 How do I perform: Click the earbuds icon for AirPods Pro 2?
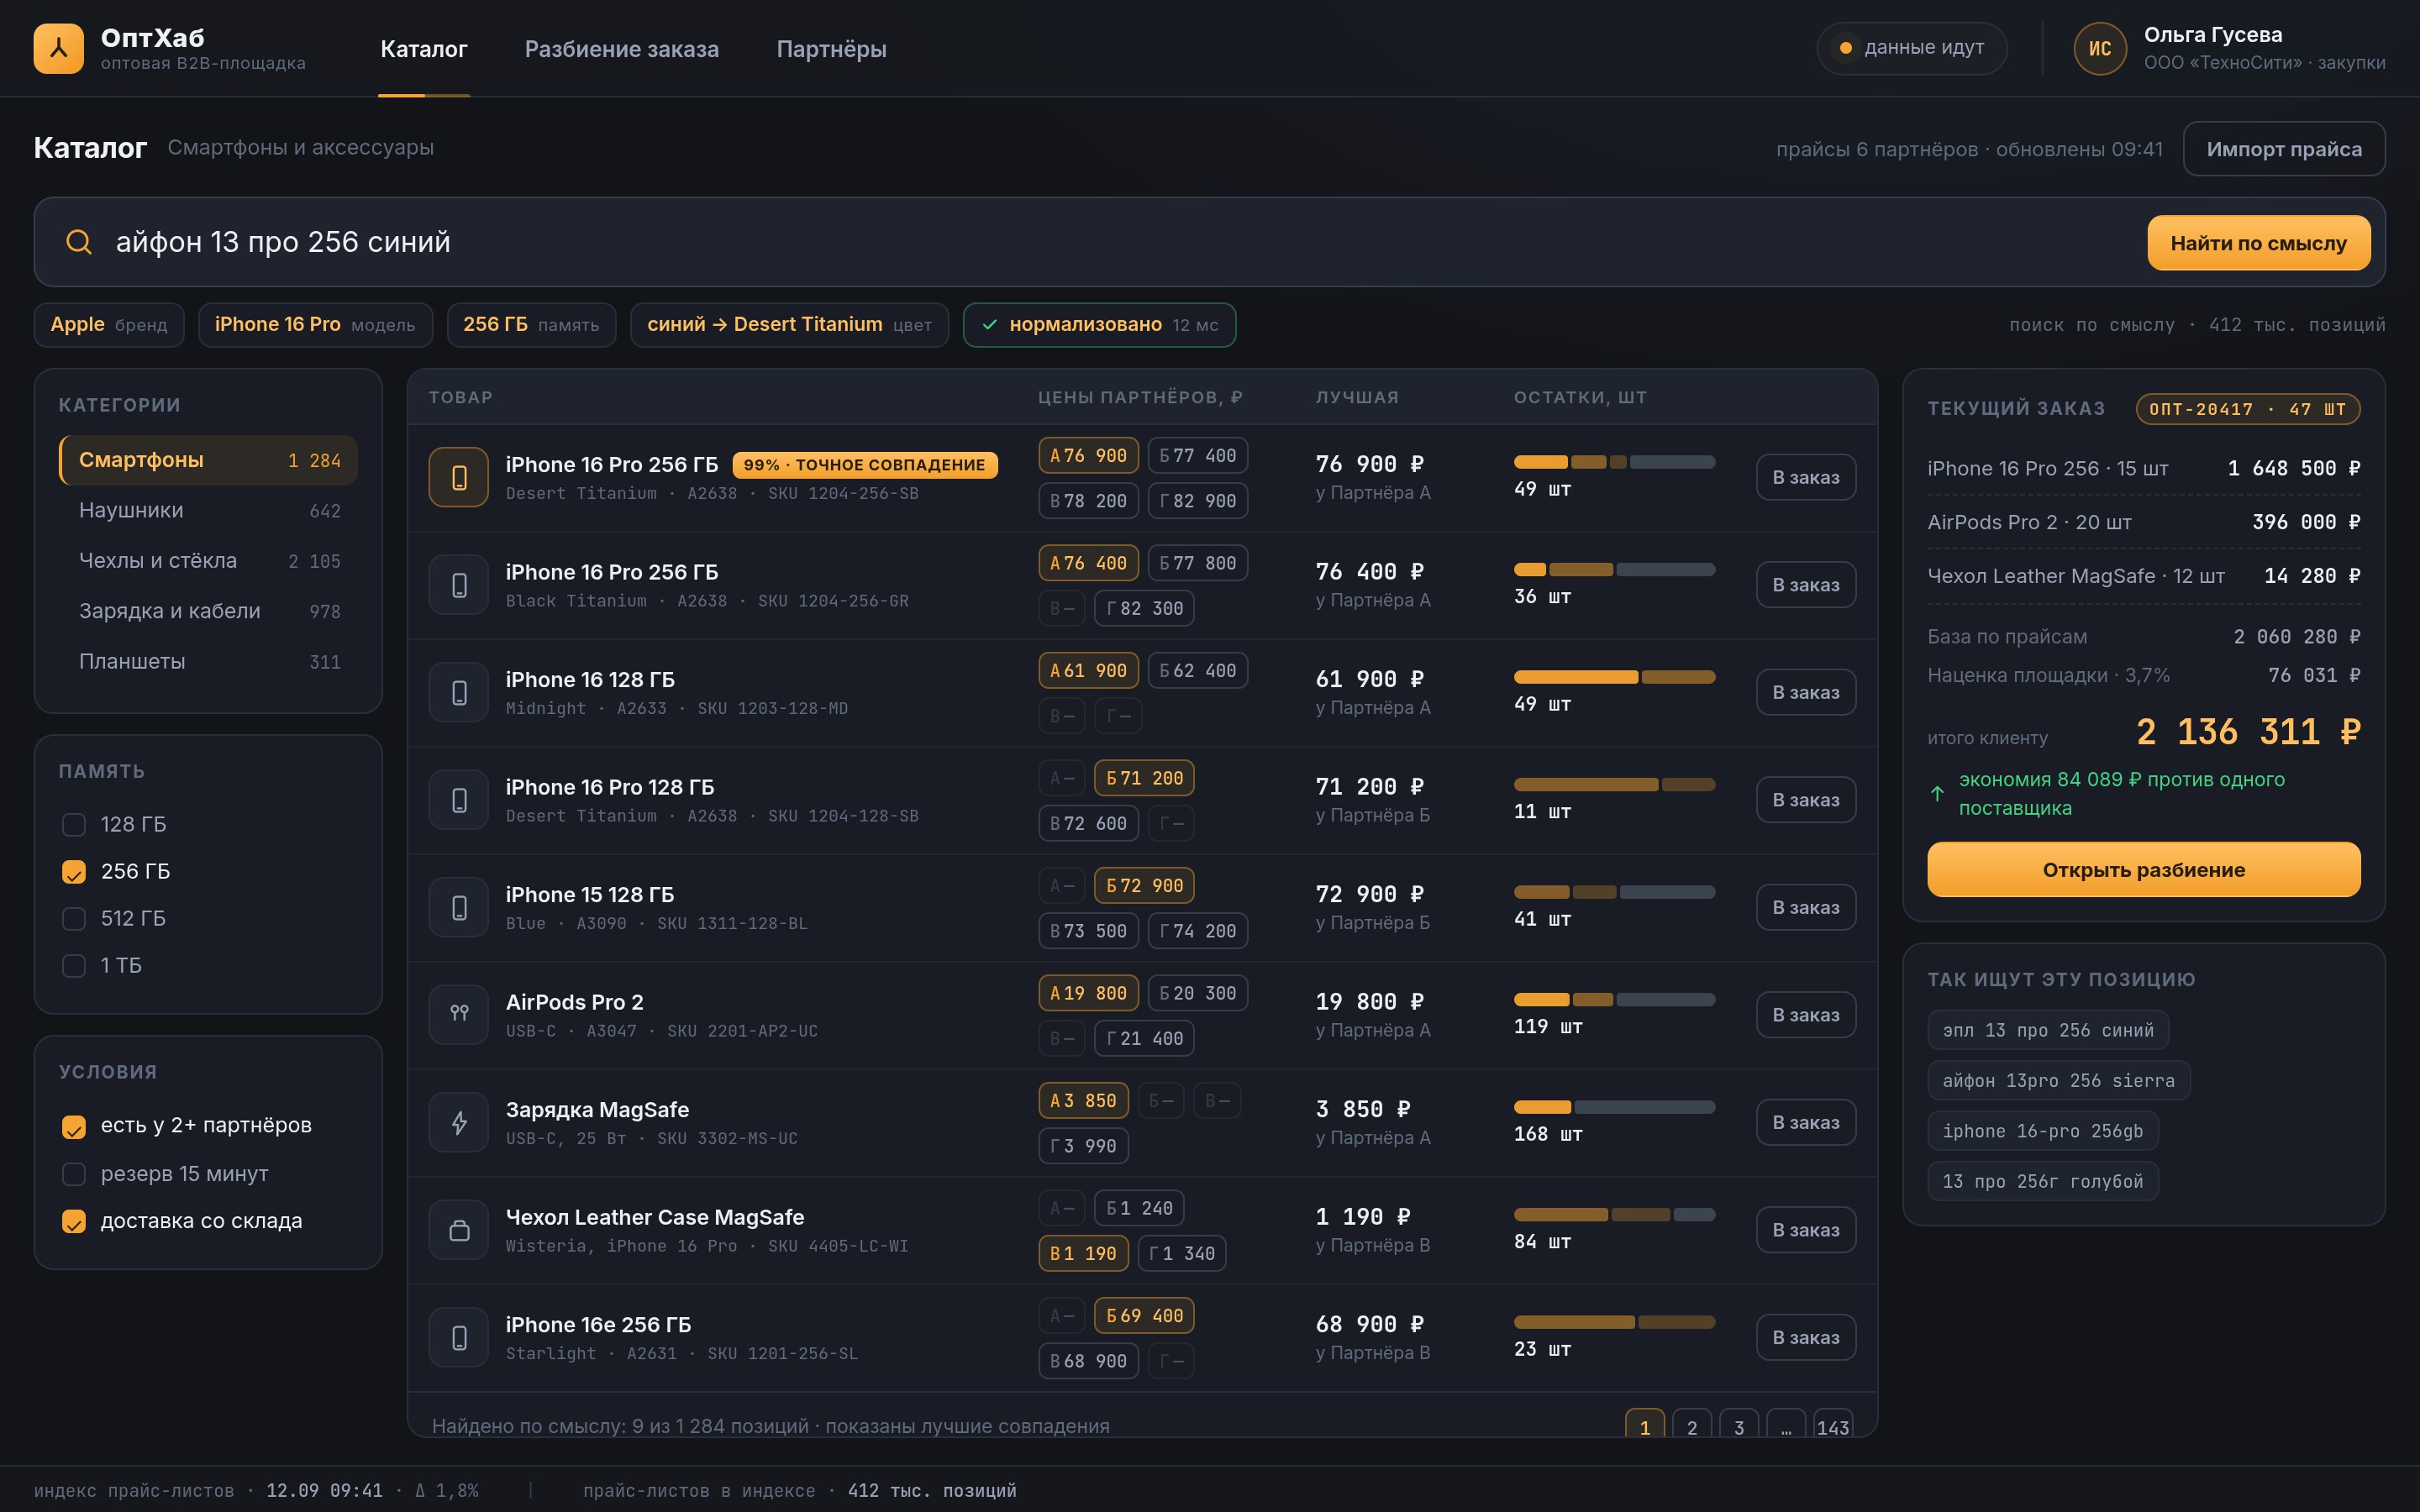459,1015
